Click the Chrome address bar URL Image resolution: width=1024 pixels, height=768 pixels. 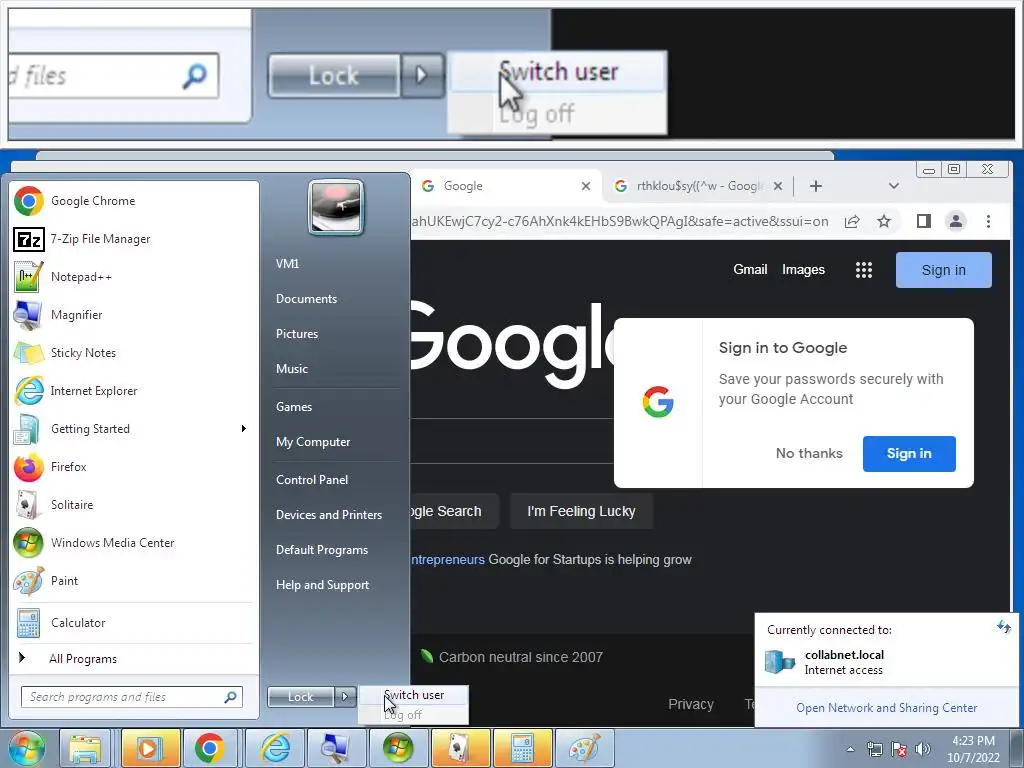click(x=620, y=221)
